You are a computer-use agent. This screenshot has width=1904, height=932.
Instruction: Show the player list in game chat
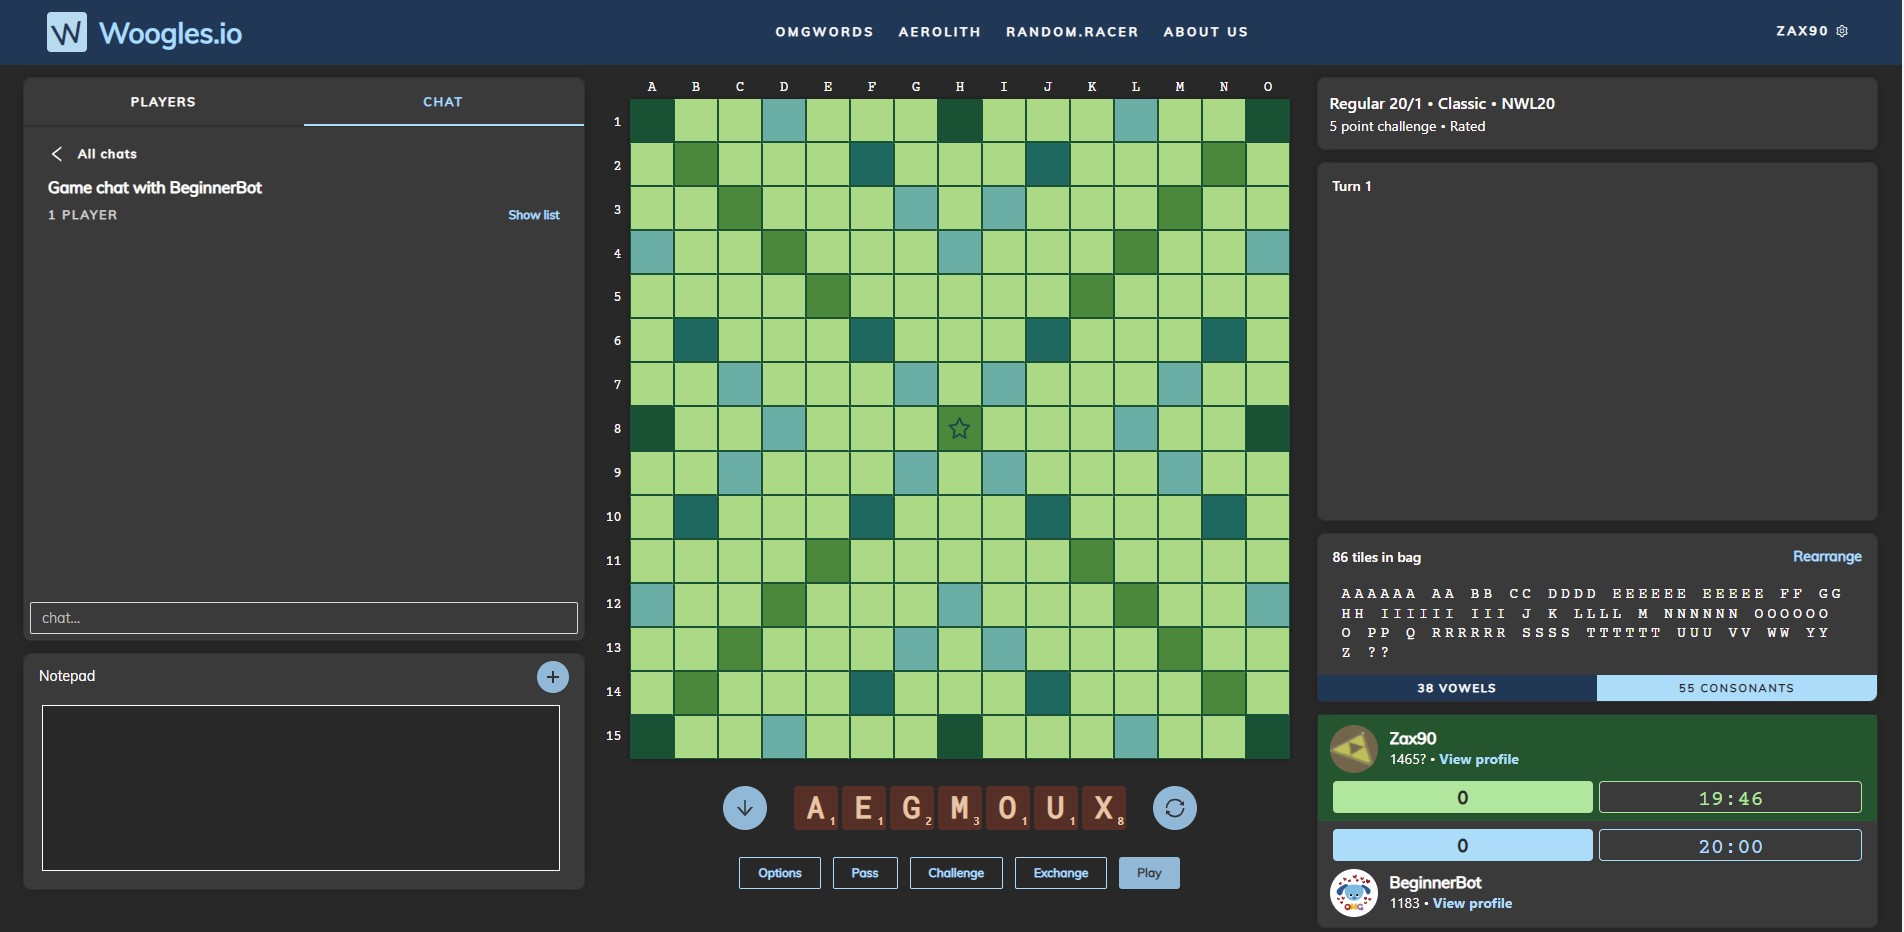click(x=533, y=214)
